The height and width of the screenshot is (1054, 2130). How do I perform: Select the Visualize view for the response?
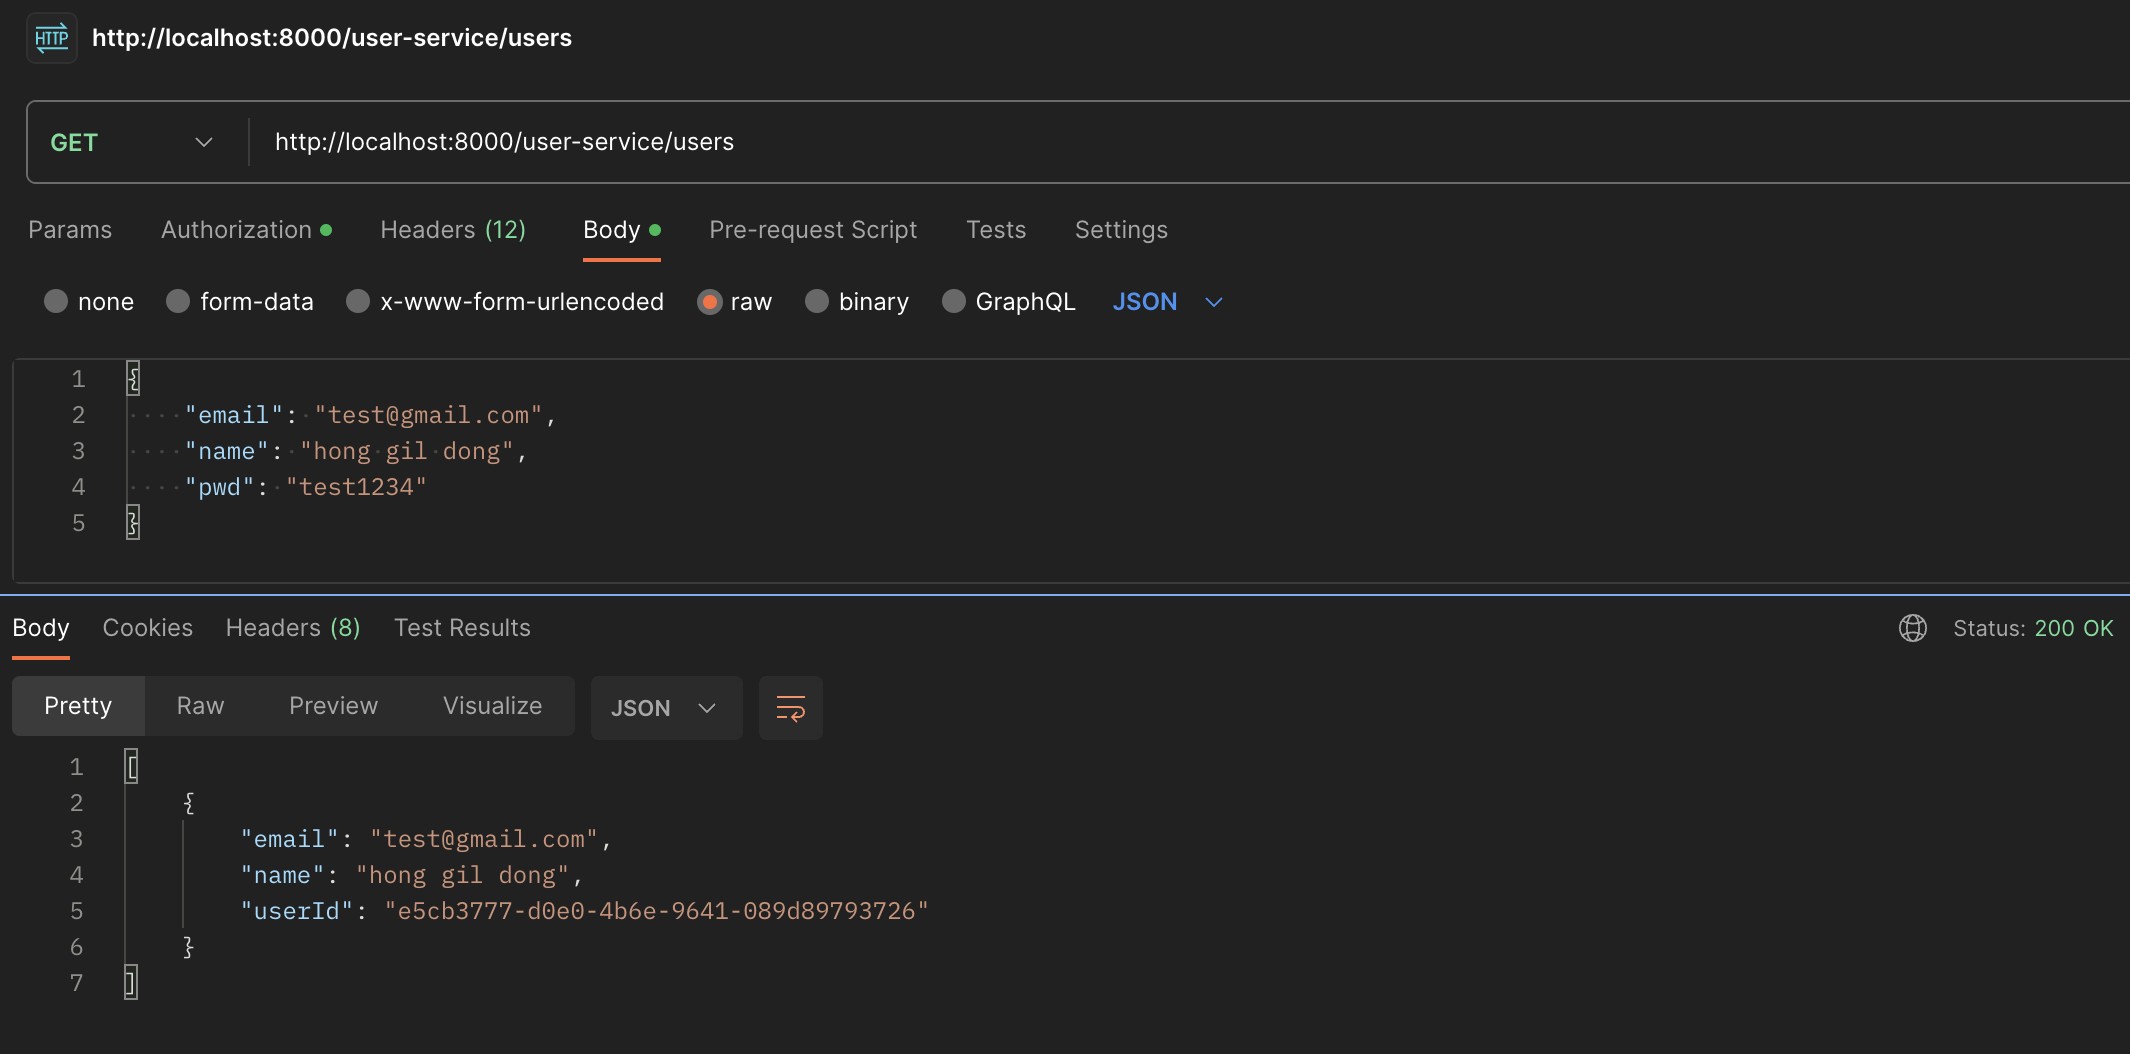click(492, 705)
